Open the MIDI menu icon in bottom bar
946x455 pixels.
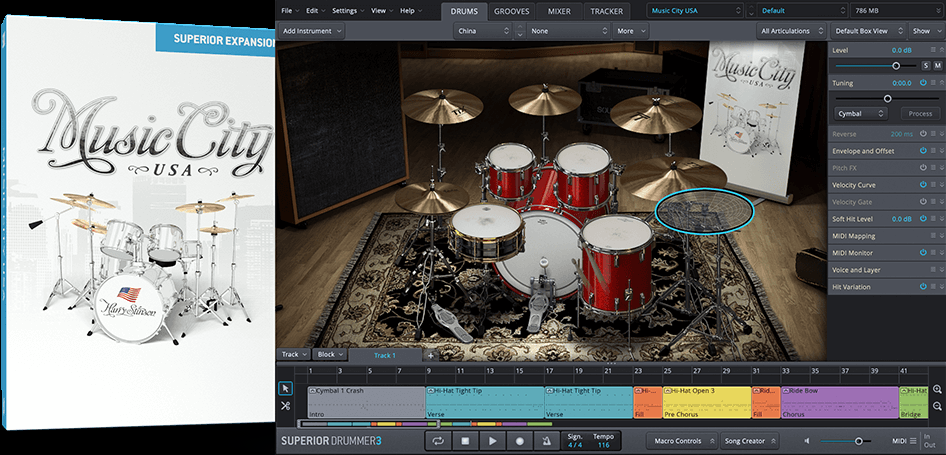[x=913, y=441]
